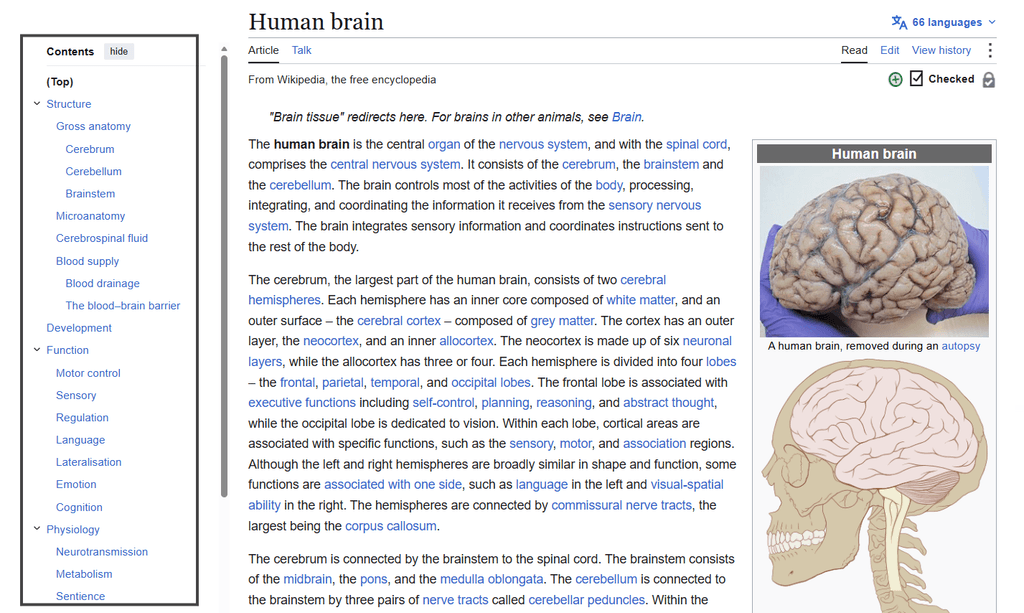
Task: Open the three-dot more options menu
Action: pyautogui.click(x=990, y=50)
